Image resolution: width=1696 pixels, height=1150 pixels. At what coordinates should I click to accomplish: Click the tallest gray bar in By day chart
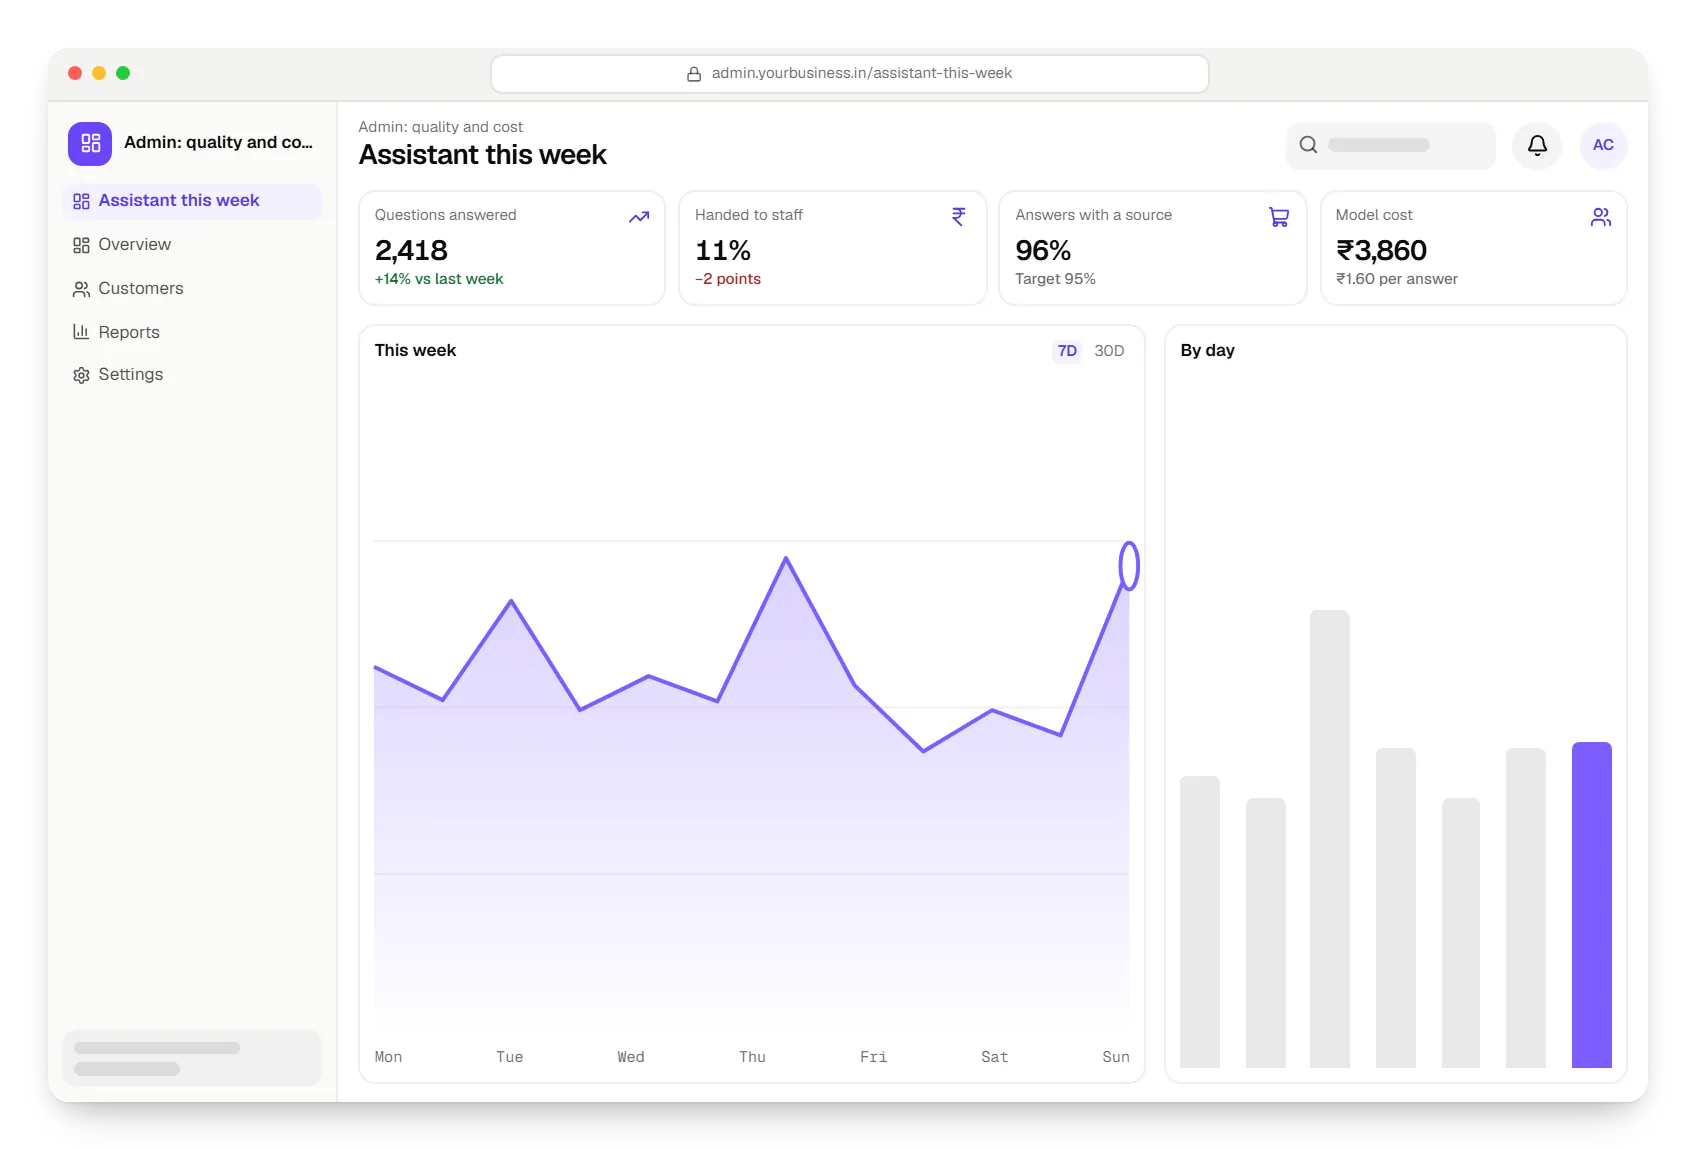click(x=1329, y=839)
